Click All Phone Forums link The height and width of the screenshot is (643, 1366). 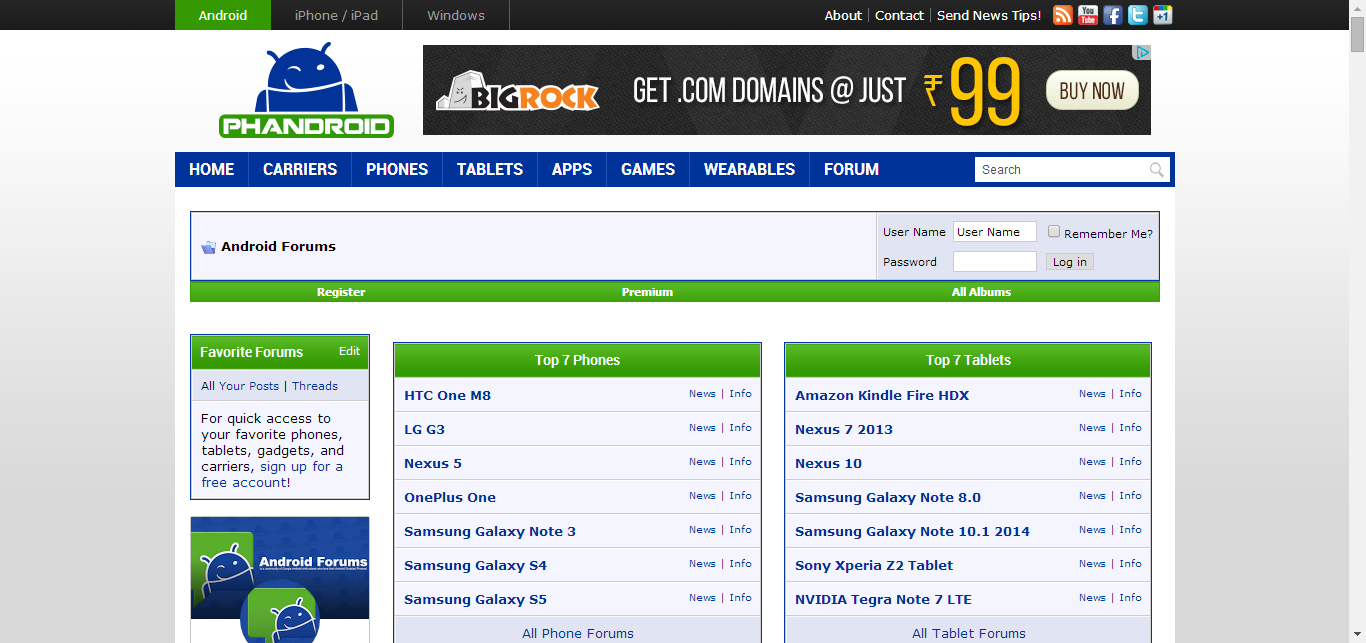pyautogui.click(x=578, y=633)
